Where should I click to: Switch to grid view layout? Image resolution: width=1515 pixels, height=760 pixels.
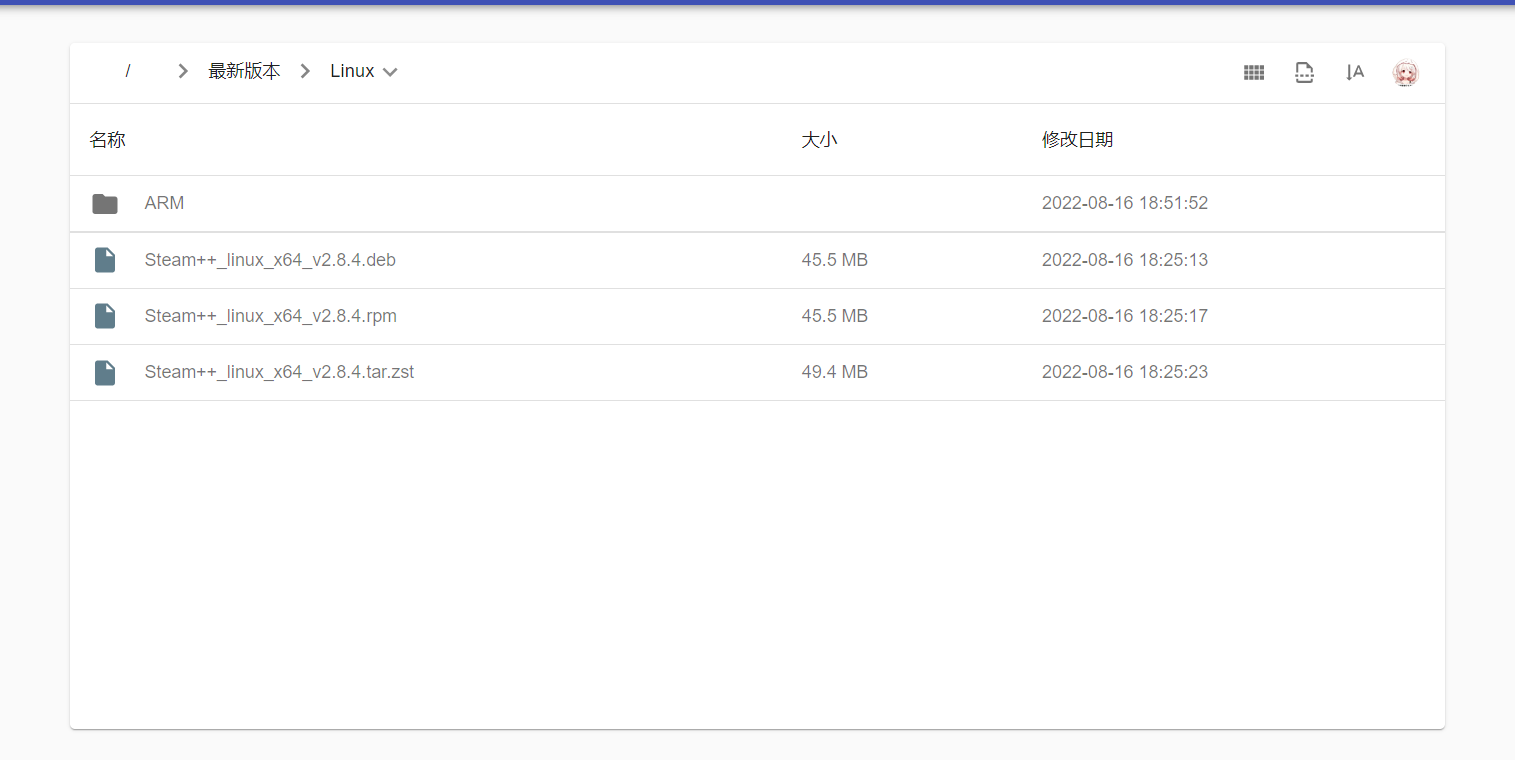[x=1254, y=72]
